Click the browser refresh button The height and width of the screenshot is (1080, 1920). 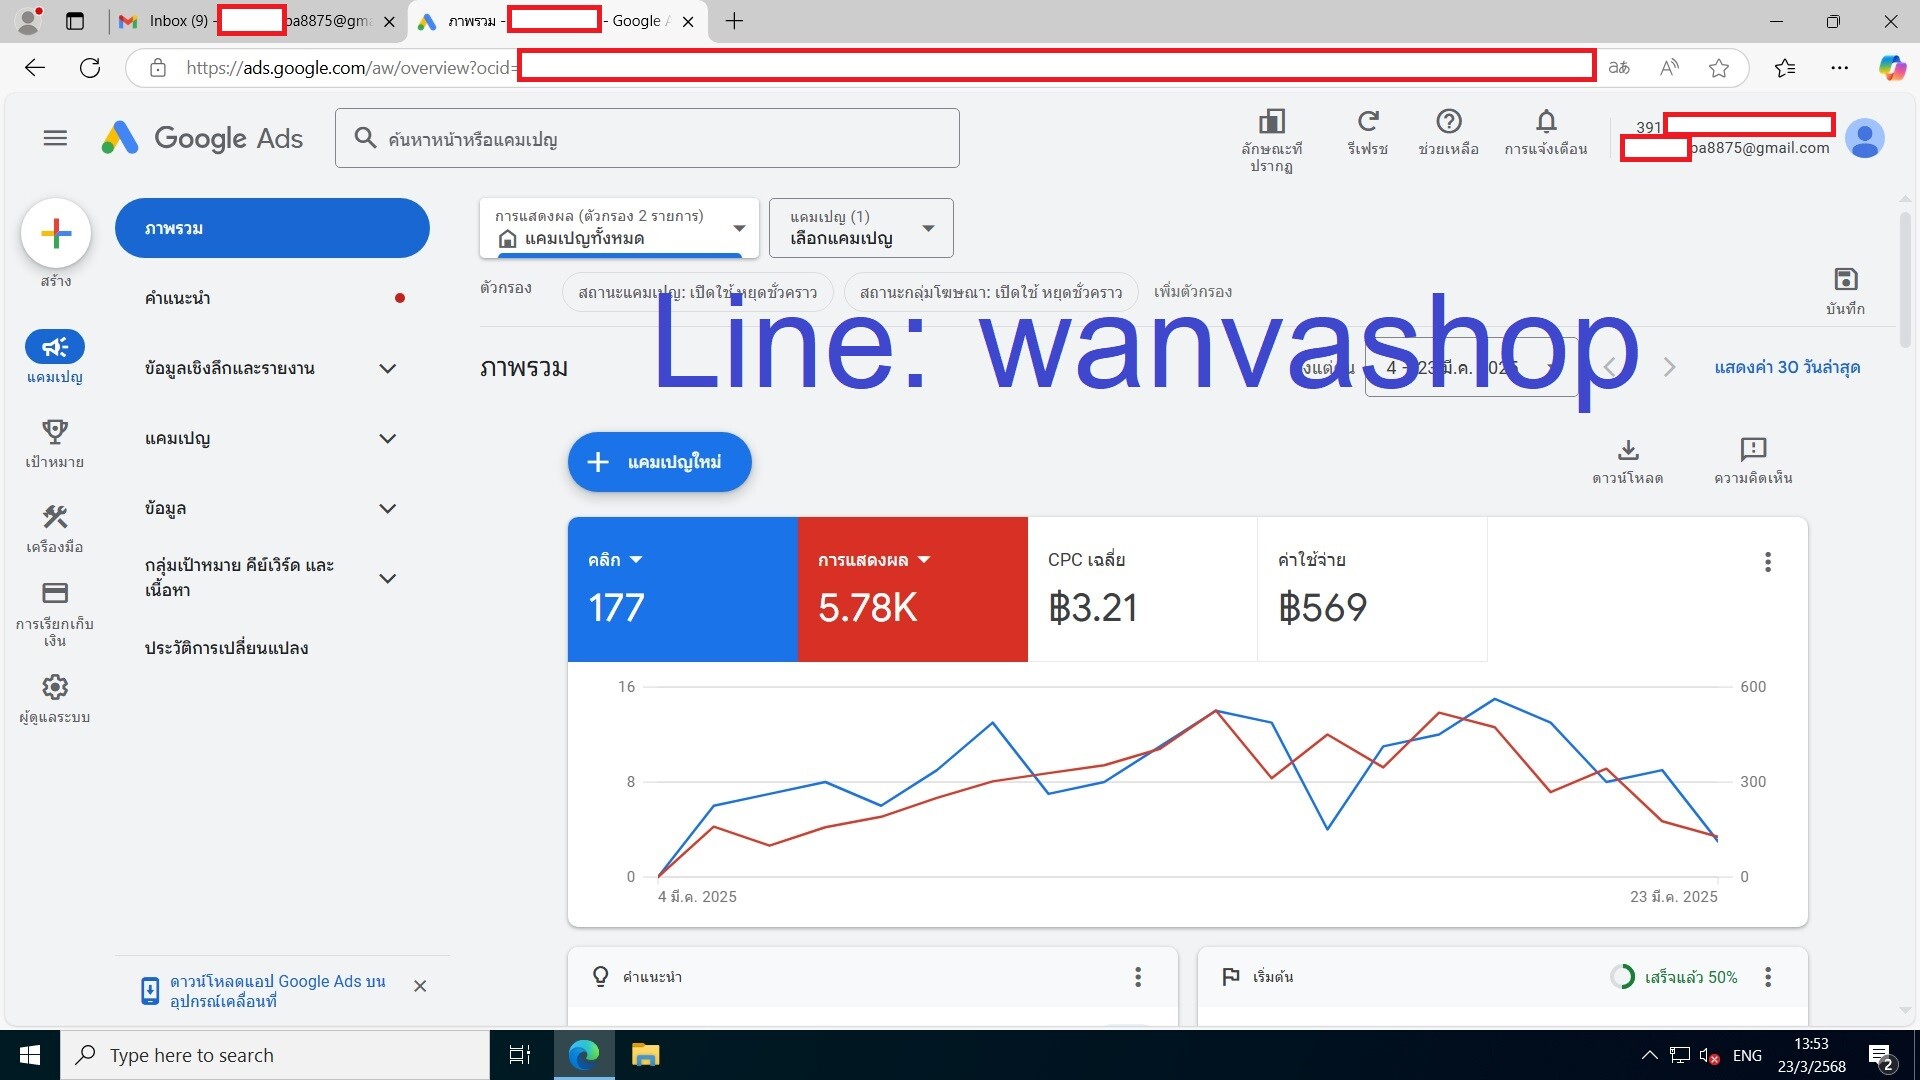90,68
